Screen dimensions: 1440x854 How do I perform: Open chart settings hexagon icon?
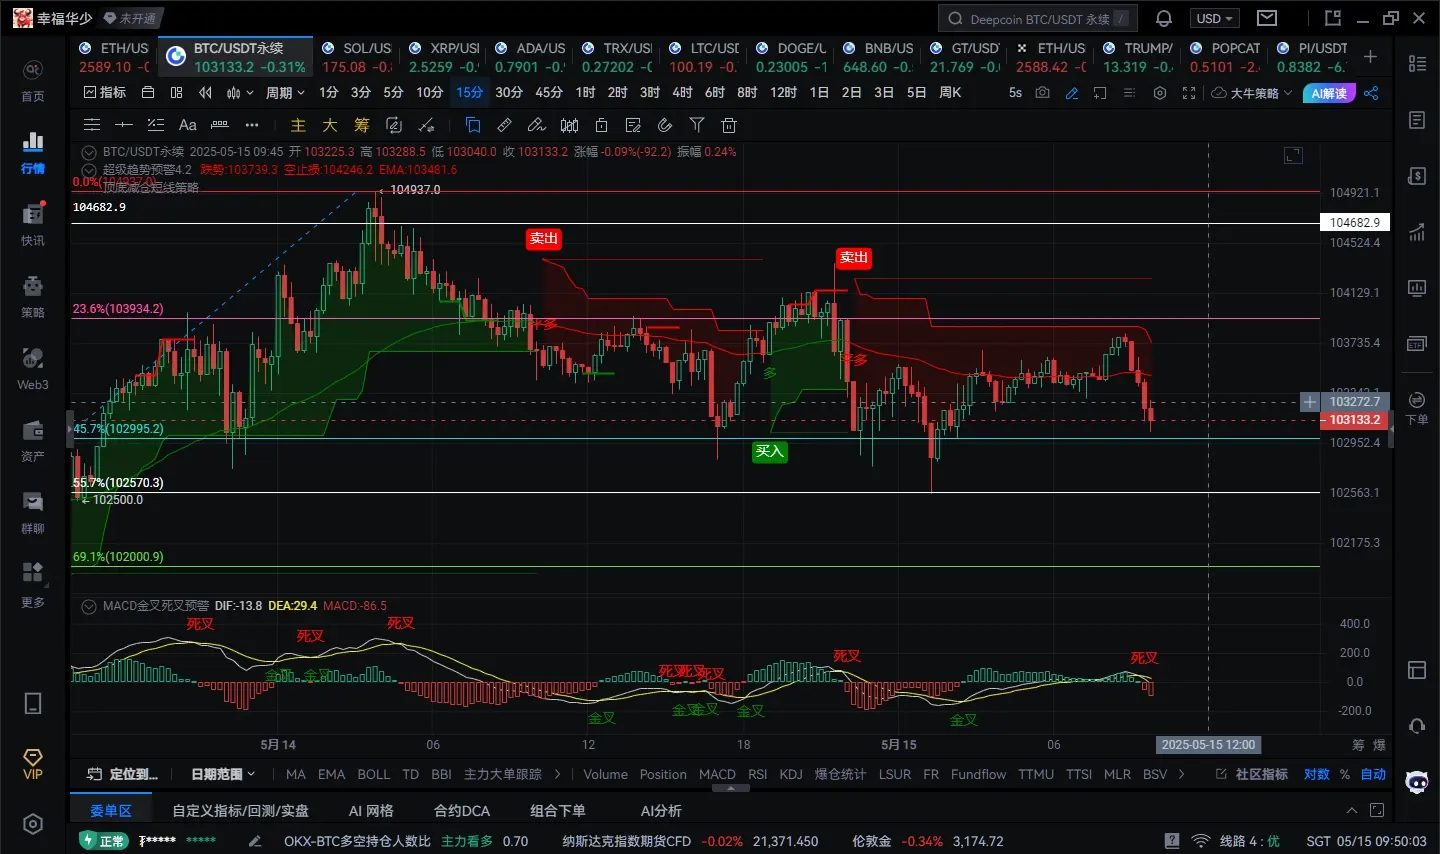[x=1160, y=92]
